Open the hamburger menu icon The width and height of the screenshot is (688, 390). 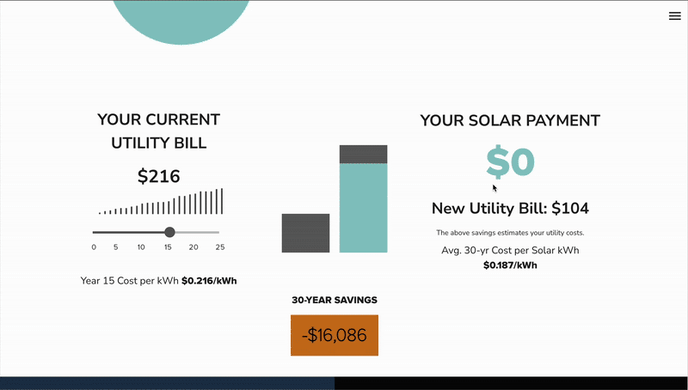[674, 16]
